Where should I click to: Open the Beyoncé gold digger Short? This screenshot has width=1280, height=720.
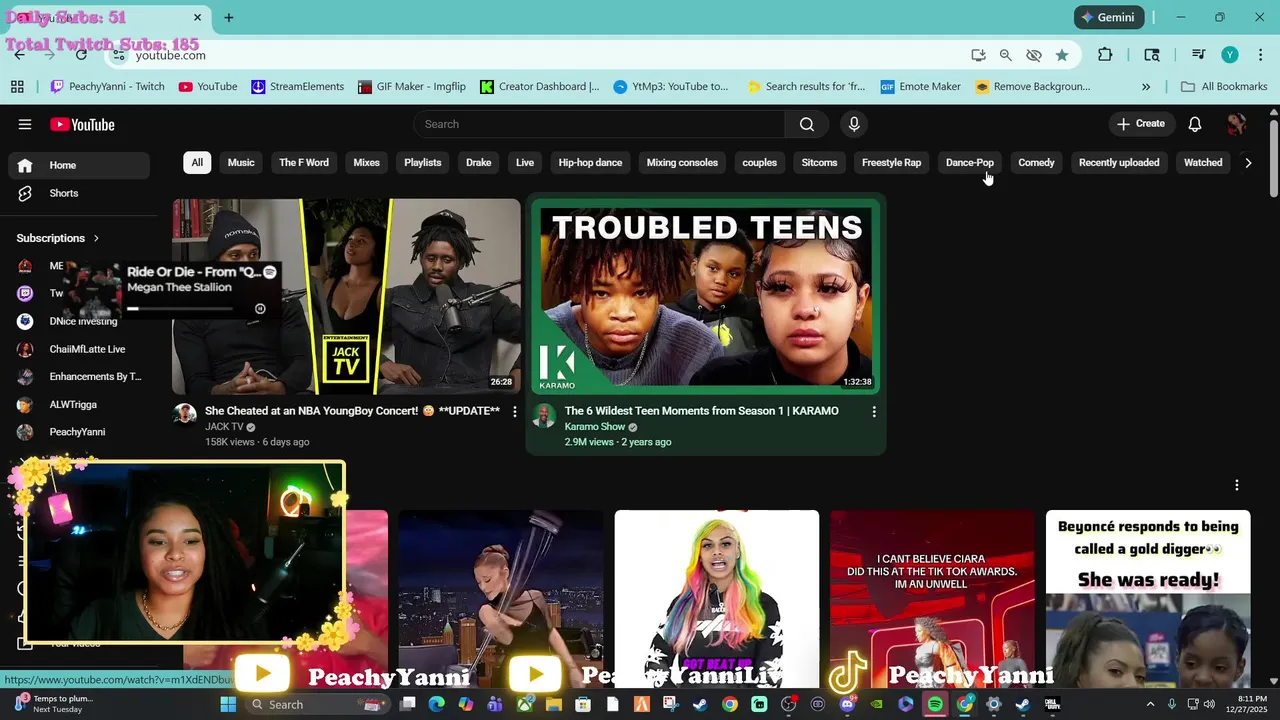[x=1148, y=598]
